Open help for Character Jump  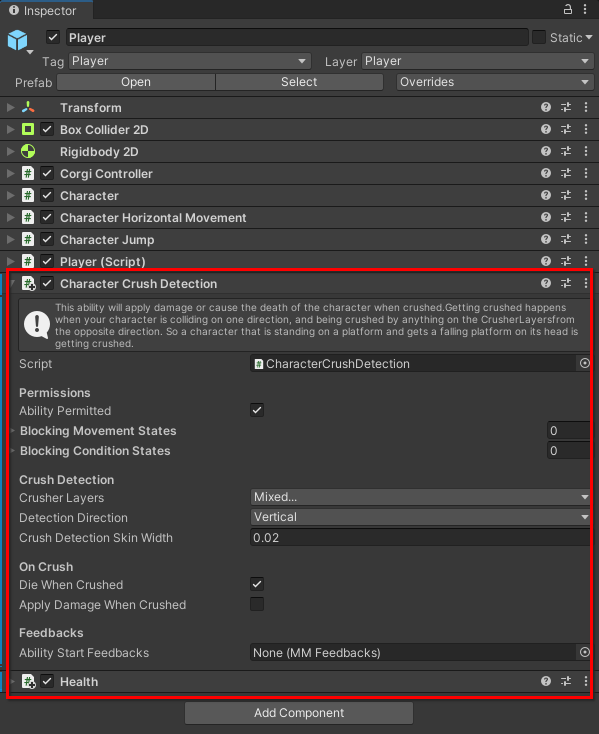pyautogui.click(x=546, y=239)
